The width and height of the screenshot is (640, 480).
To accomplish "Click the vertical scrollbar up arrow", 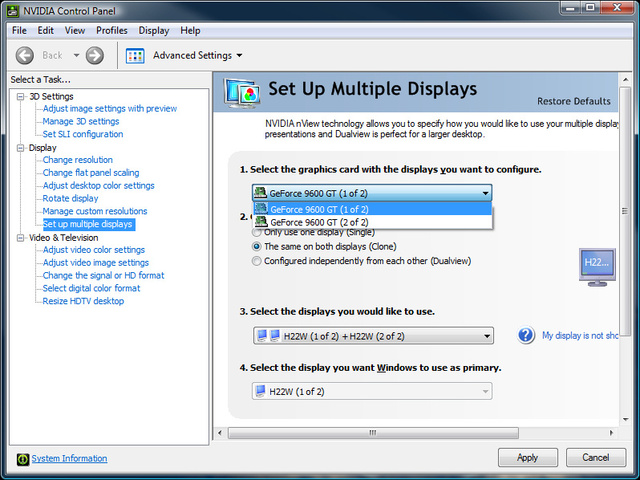I will (625, 79).
